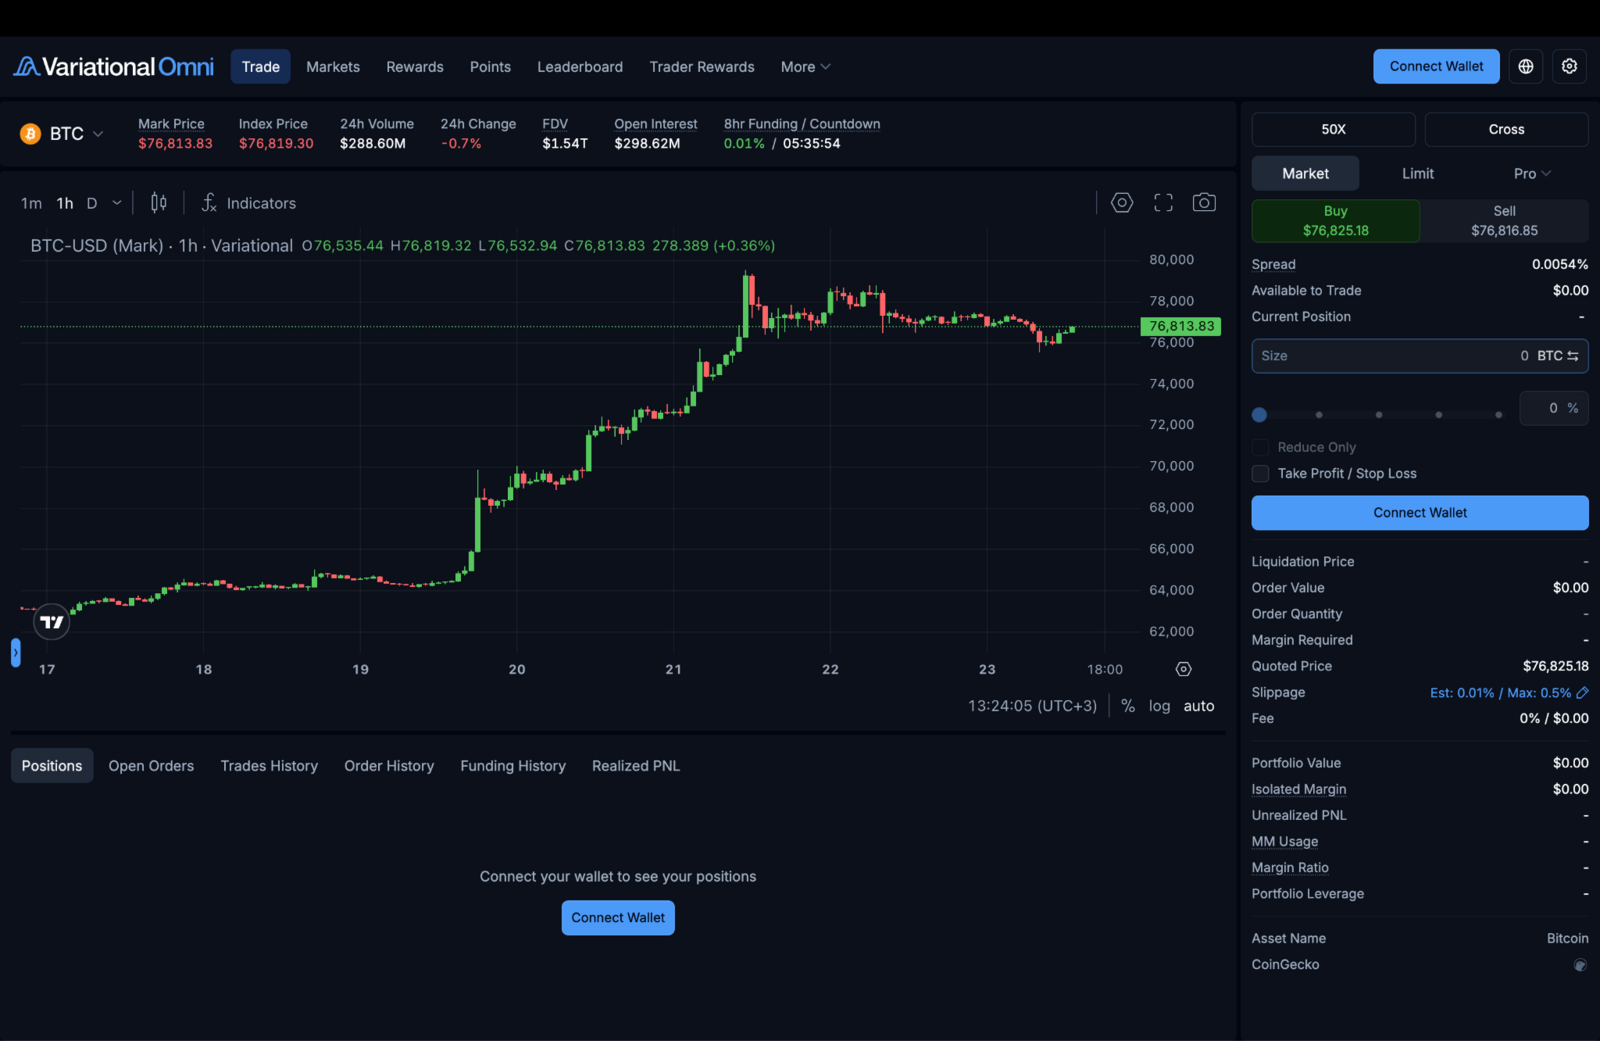Expand the left chart side panel handle
This screenshot has width=1600, height=1041.
pyautogui.click(x=15, y=653)
